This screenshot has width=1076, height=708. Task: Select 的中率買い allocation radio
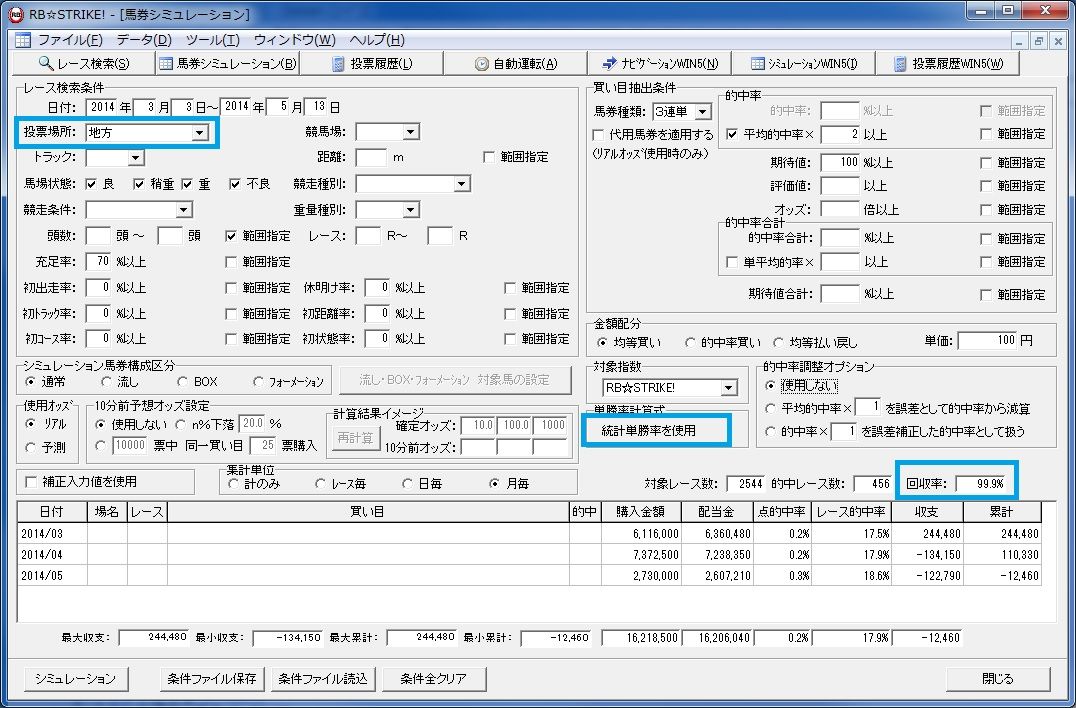click(690, 342)
